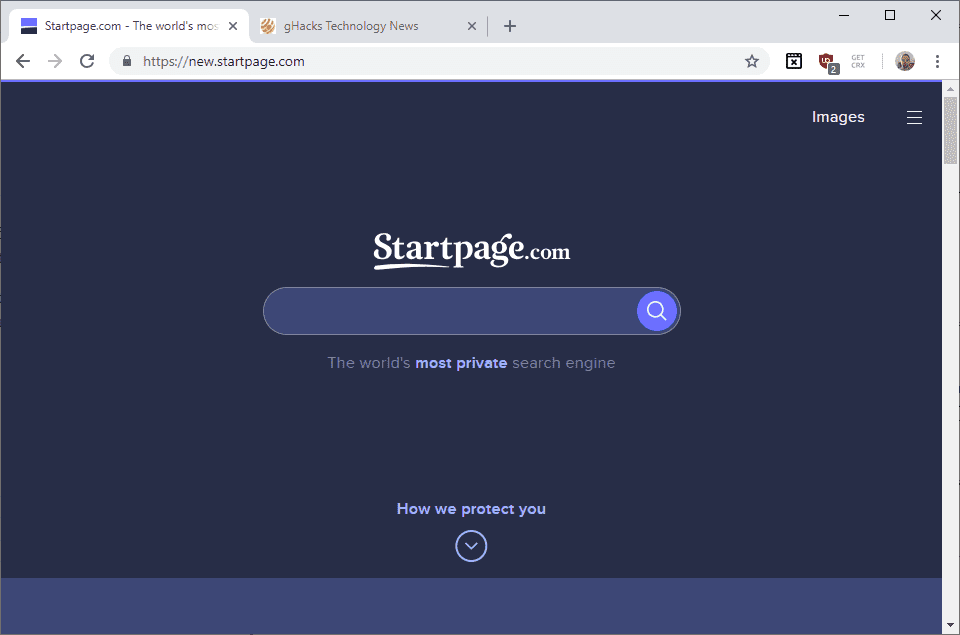The height and width of the screenshot is (635, 960).
Task: Open the user profile avatar
Action: [x=905, y=61]
